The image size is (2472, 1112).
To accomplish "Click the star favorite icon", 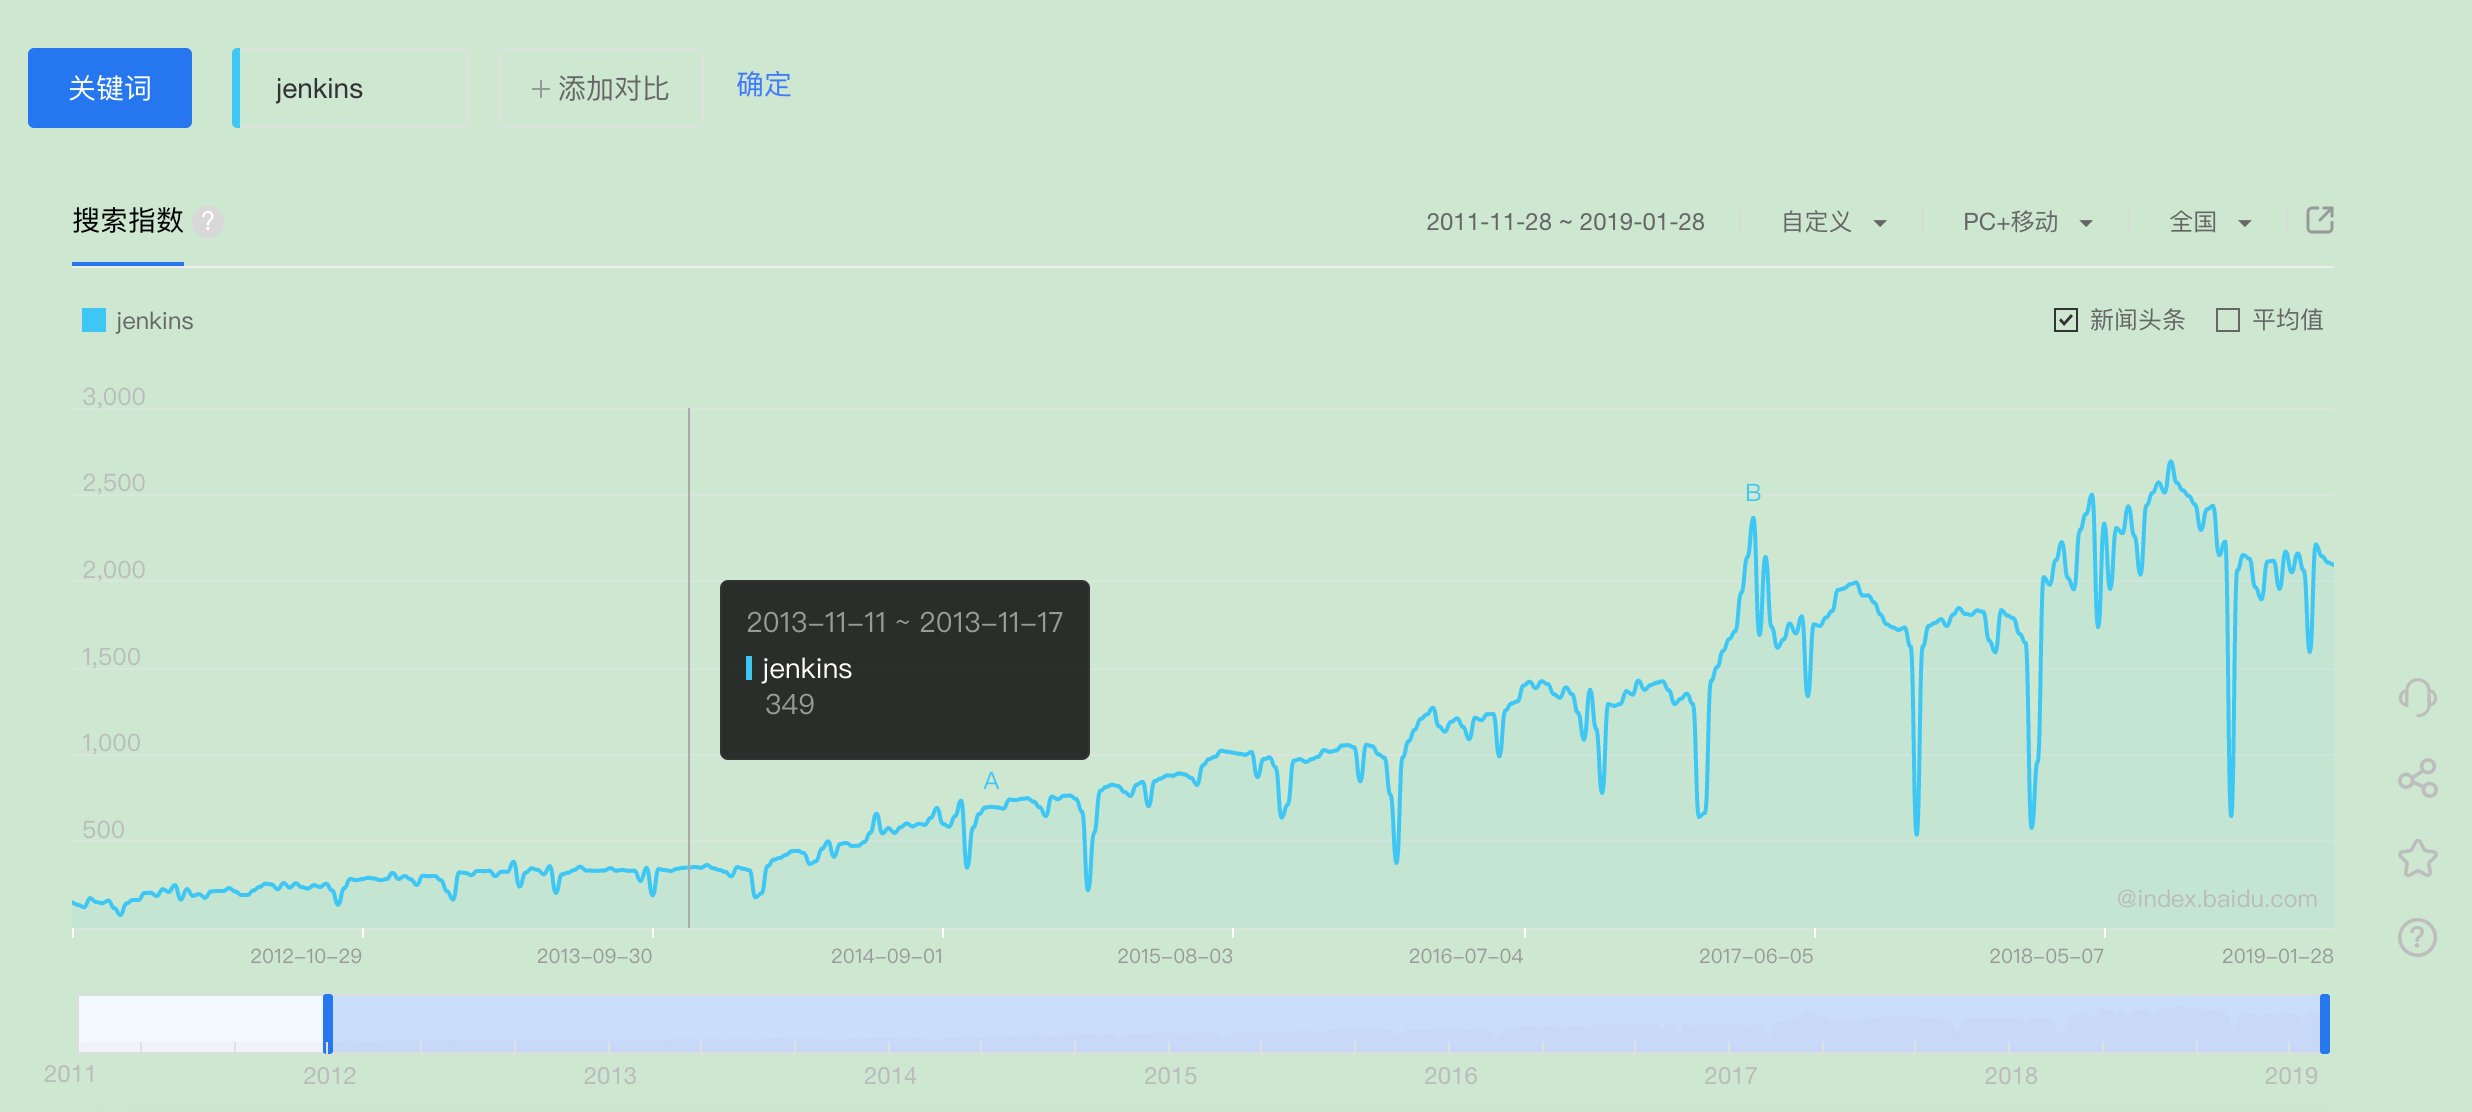I will (2417, 858).
